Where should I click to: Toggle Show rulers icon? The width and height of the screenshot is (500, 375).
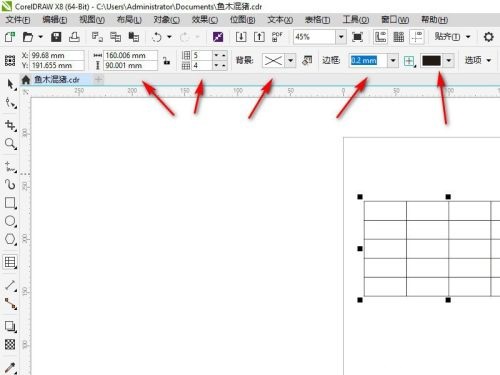pos(380,37)
